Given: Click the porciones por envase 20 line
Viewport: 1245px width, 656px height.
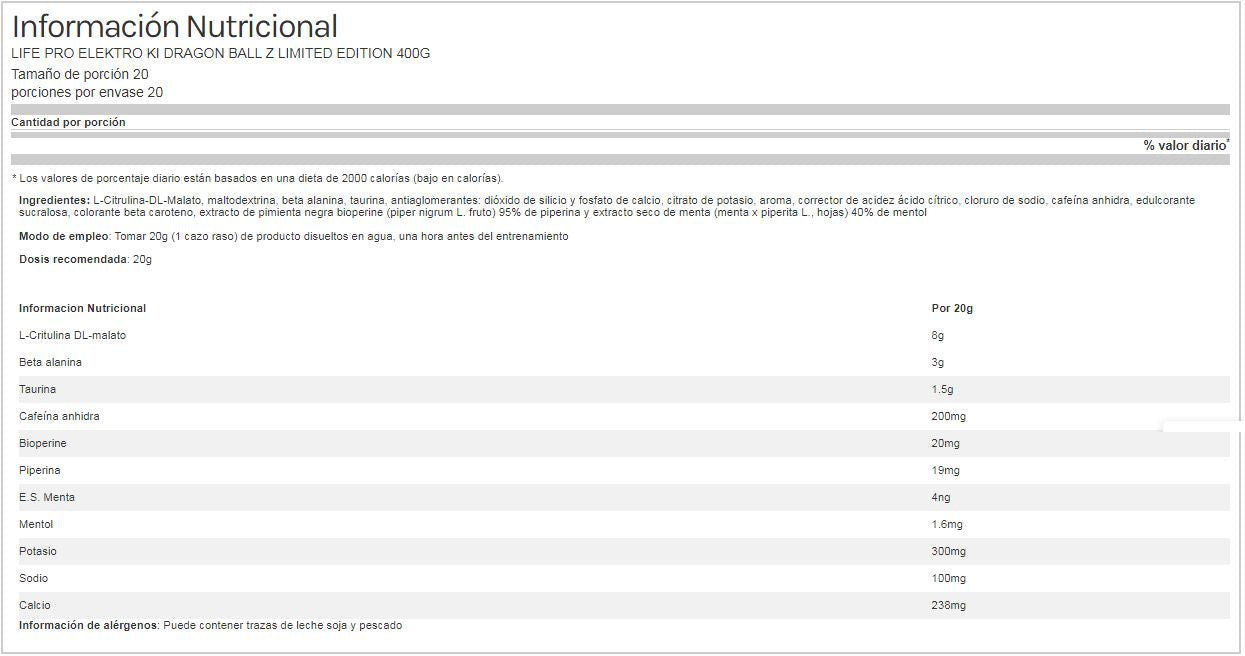Looking at the screenshot, I should point(87,92).
